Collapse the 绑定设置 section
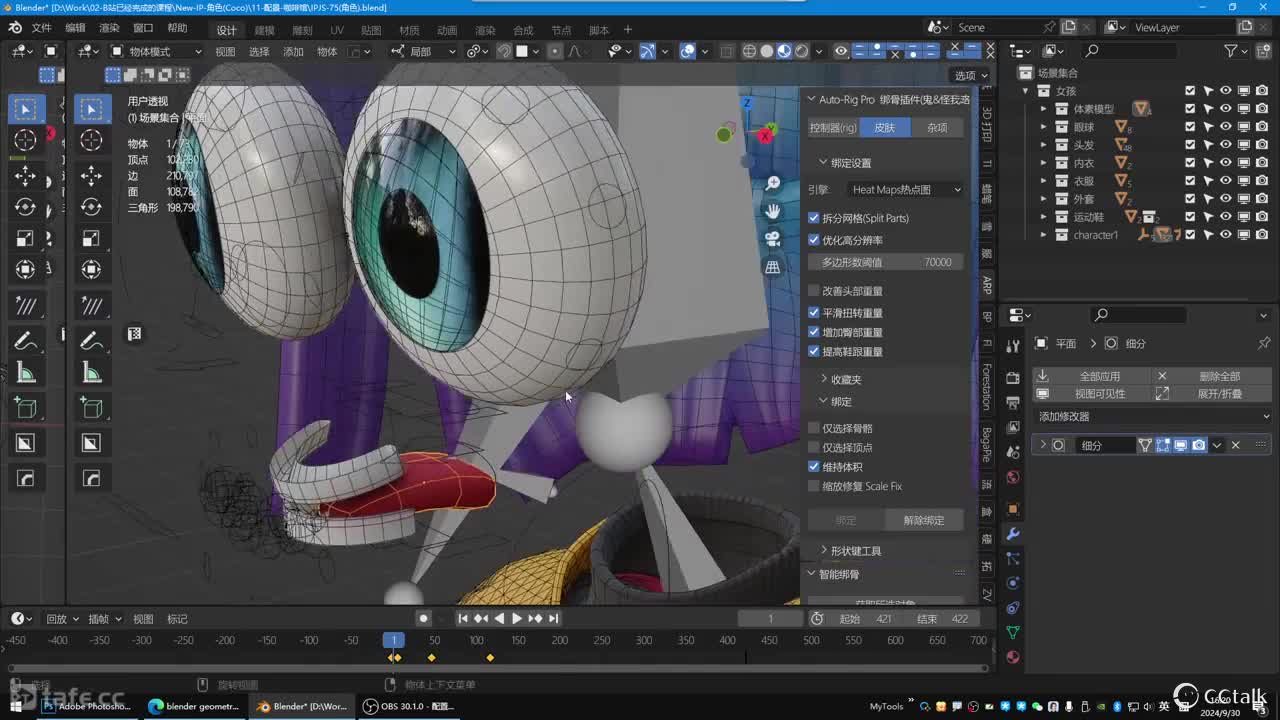This screenshot has height=720, width=1280. [x=846, y=163]
